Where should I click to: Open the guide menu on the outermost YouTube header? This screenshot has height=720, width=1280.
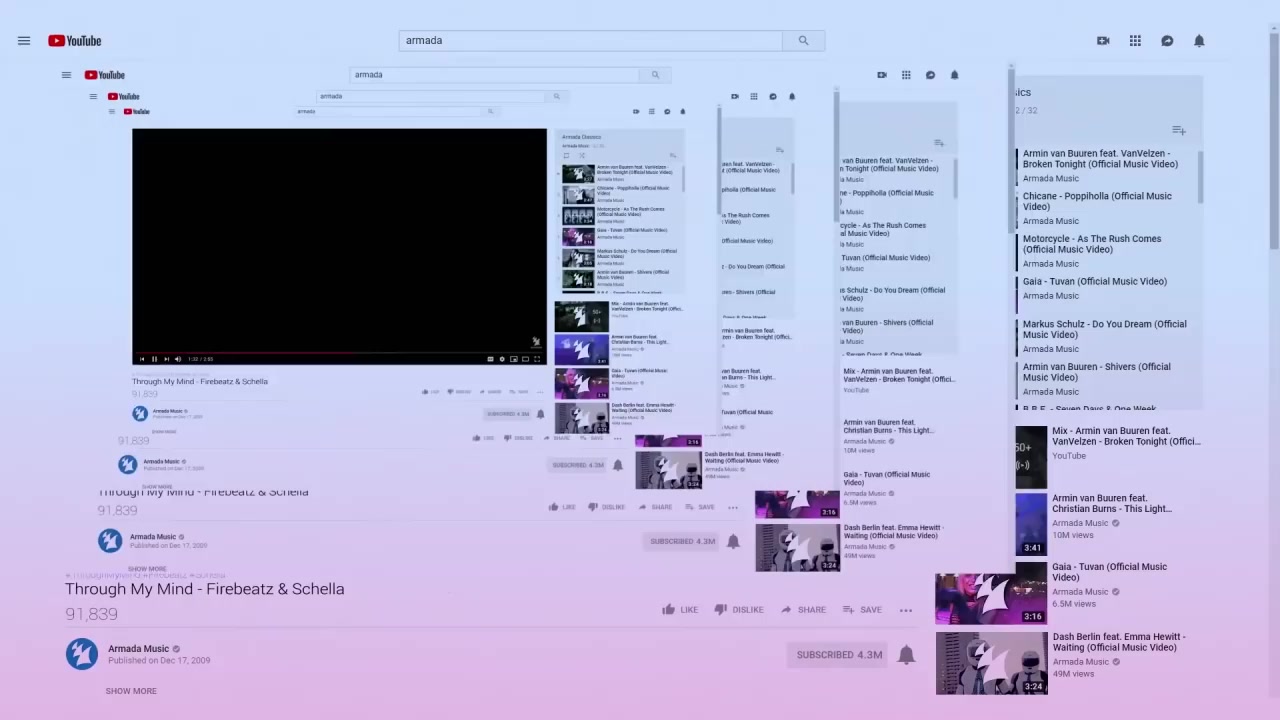[24, 41]
